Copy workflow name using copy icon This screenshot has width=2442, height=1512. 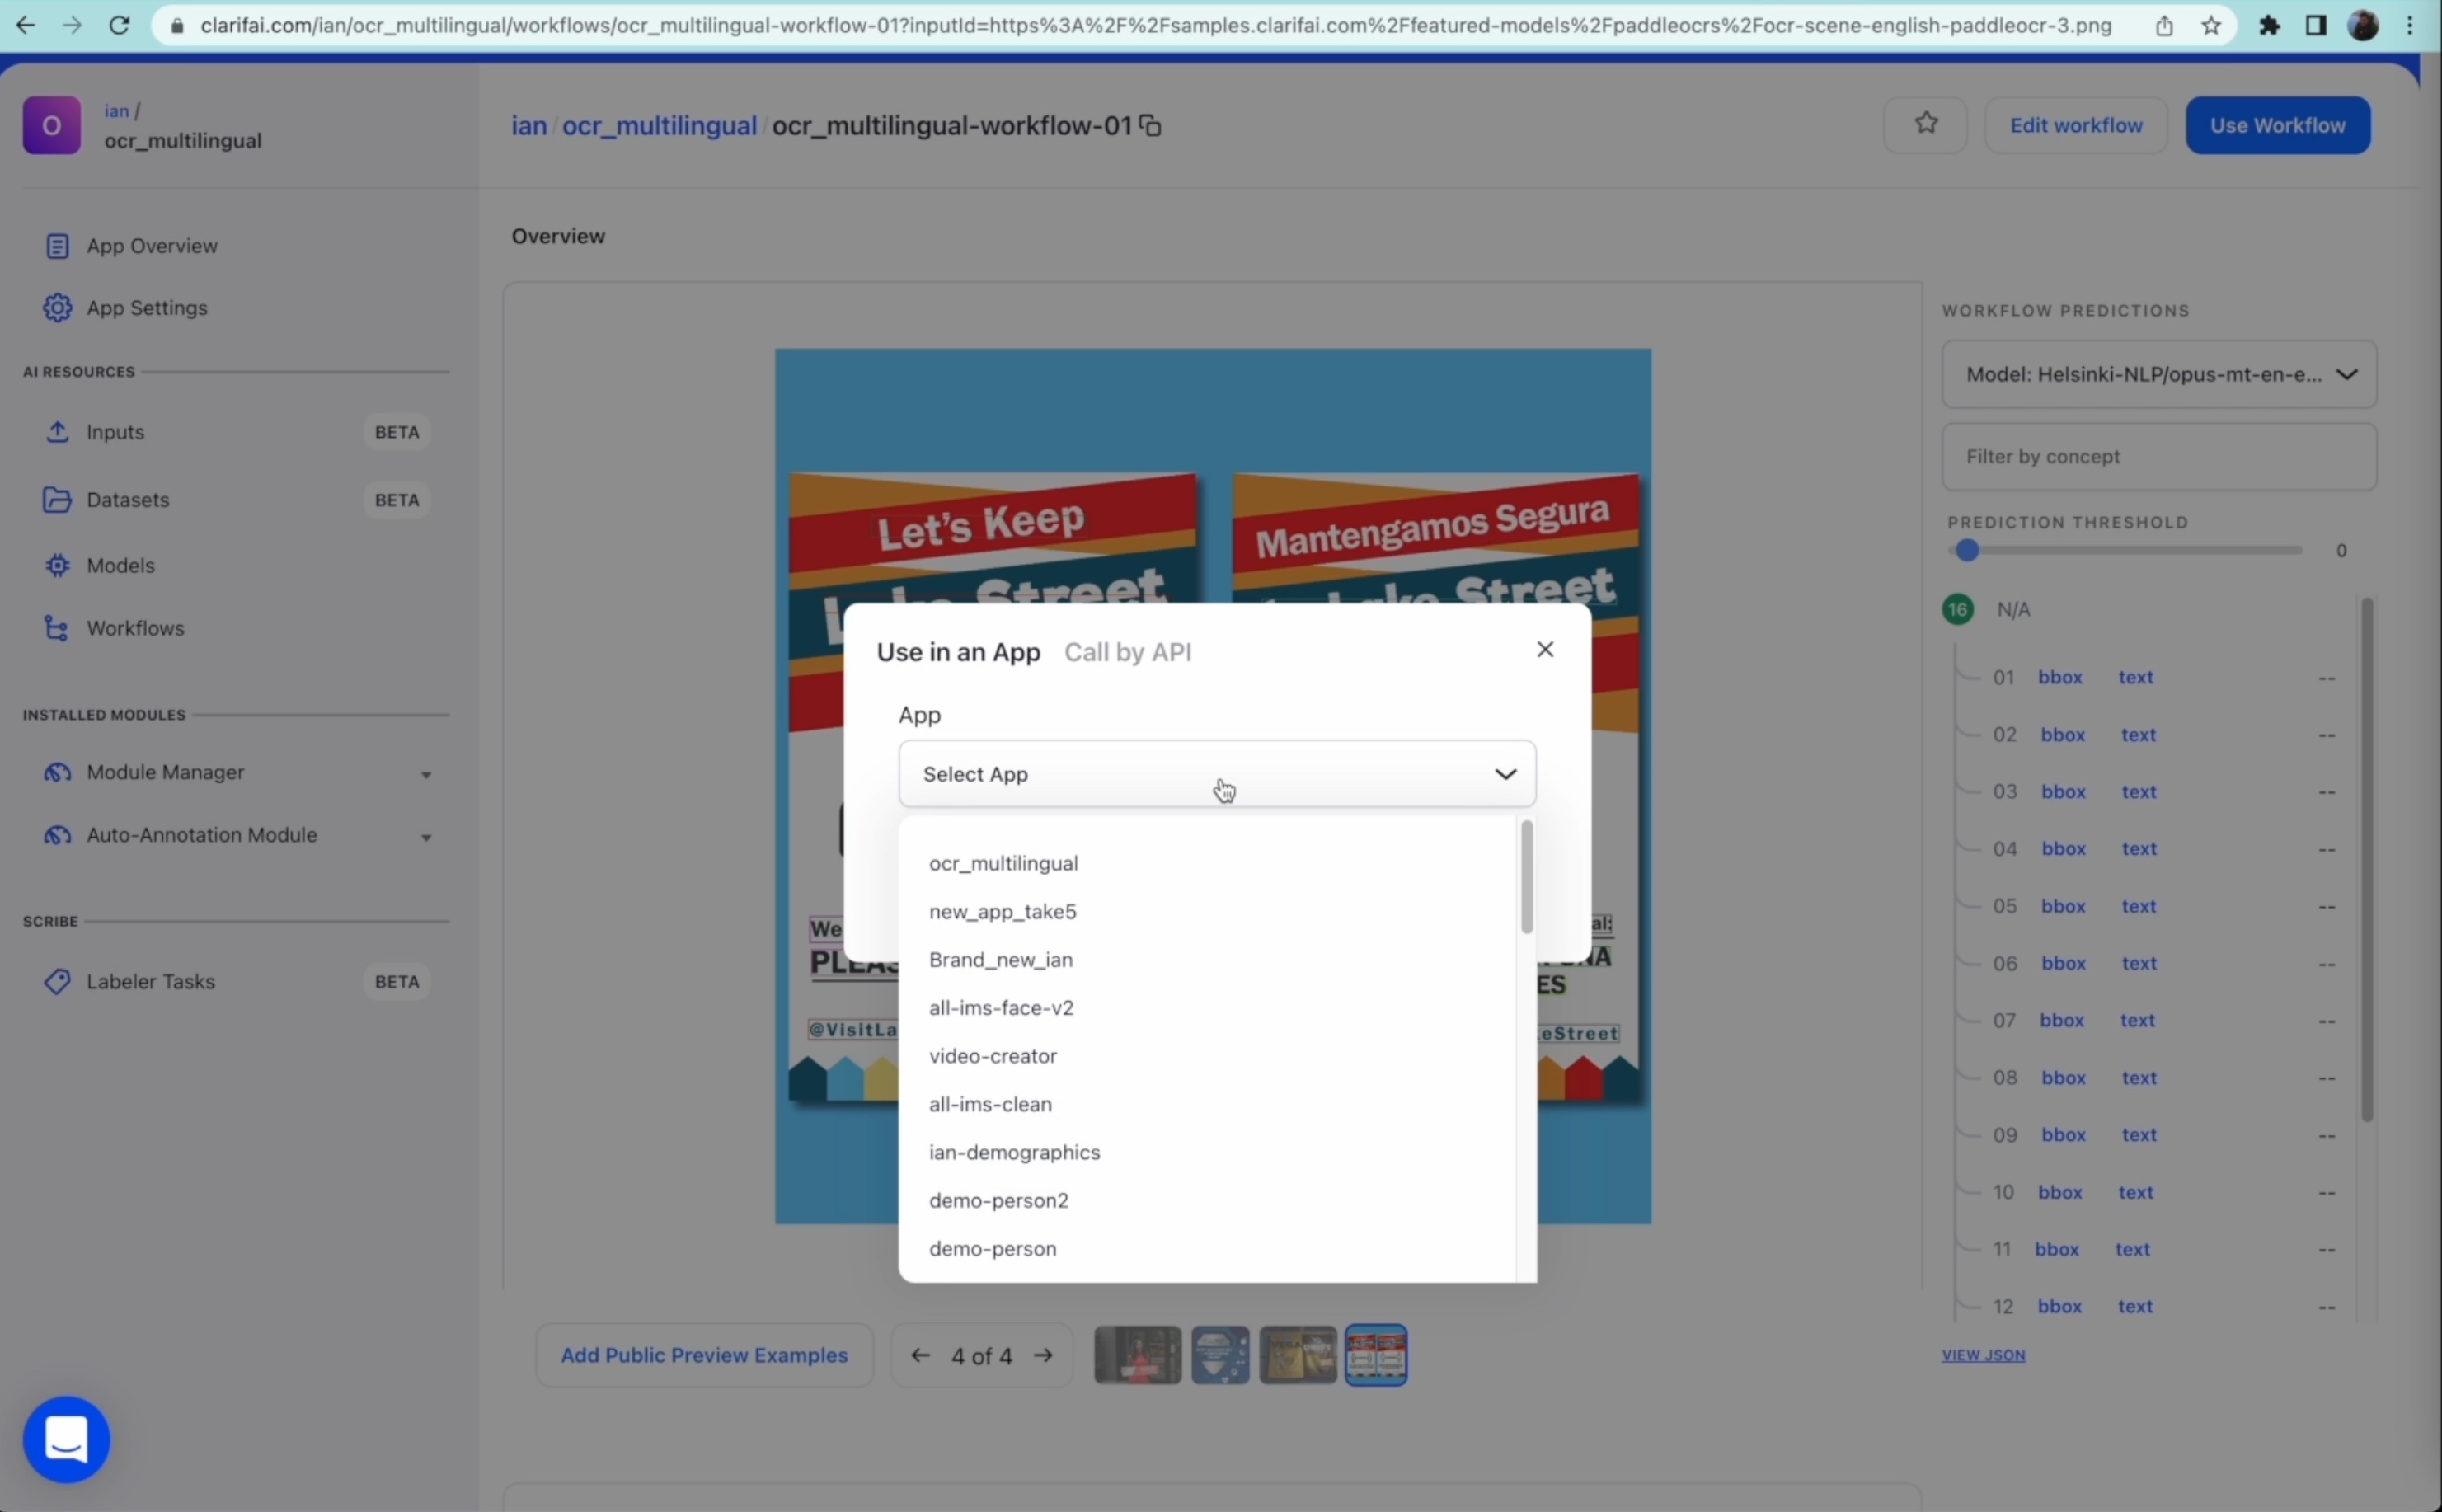click(x=1150, y=126)
